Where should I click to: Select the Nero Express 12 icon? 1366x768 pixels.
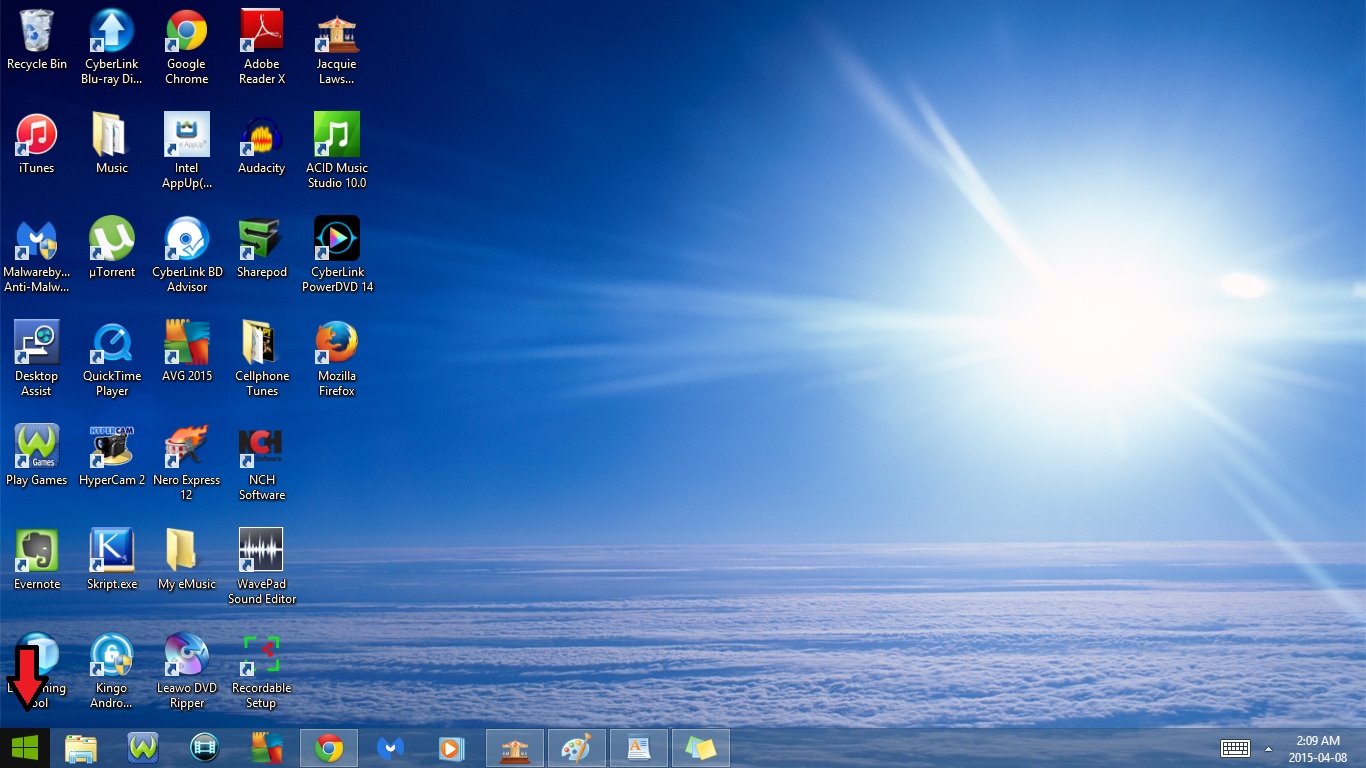point(187,463)
